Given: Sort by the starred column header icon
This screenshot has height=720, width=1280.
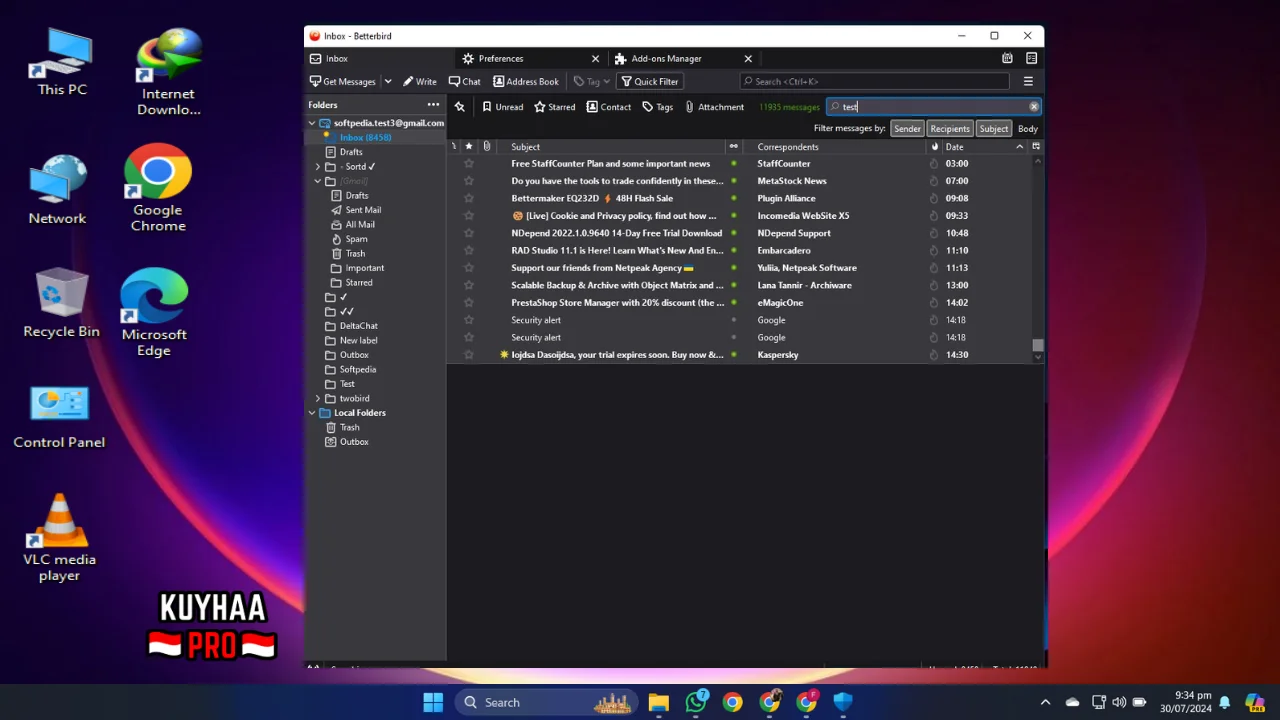Looking at the screenshot, I should [x=468, y=147].
